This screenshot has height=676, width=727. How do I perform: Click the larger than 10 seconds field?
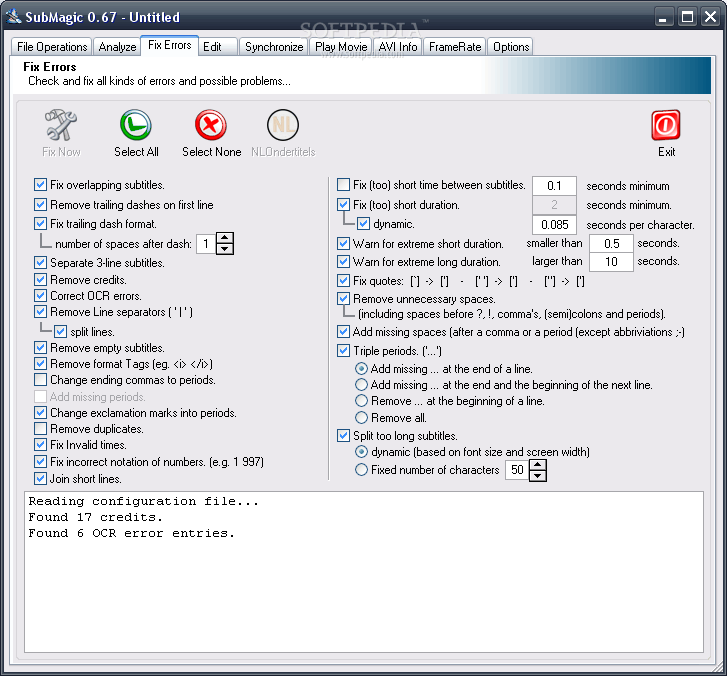(x=611, y=261)
